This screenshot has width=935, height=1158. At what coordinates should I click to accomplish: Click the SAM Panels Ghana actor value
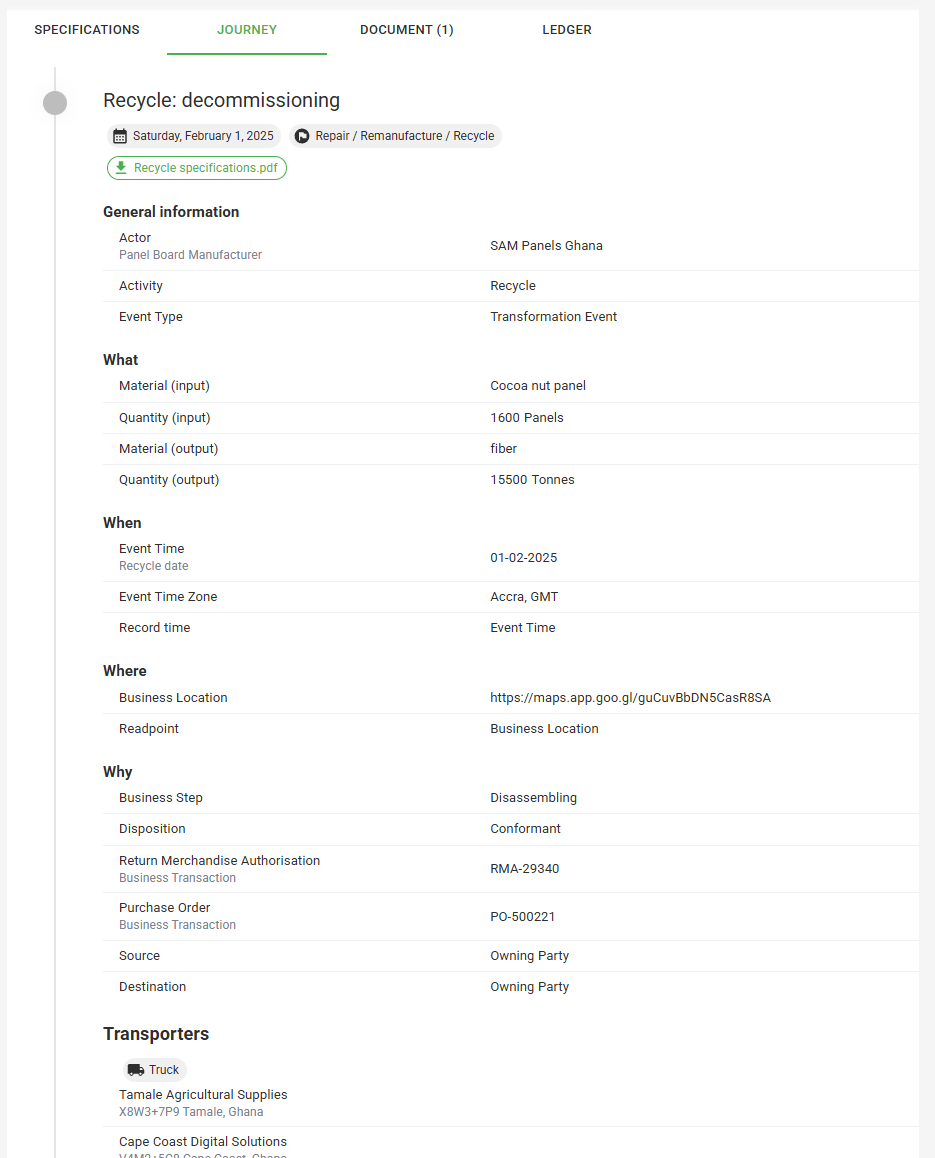546,246
